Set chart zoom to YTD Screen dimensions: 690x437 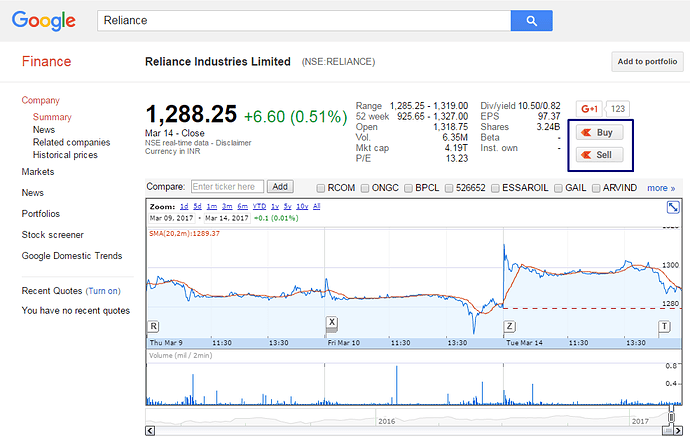[259, 206]
